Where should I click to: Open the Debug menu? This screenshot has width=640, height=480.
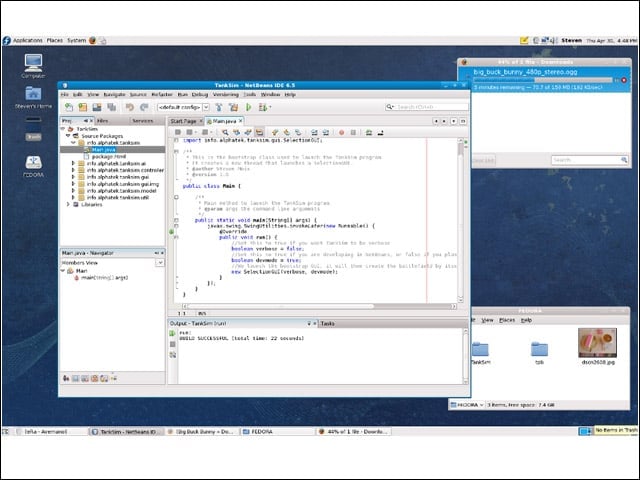(200, 94)
